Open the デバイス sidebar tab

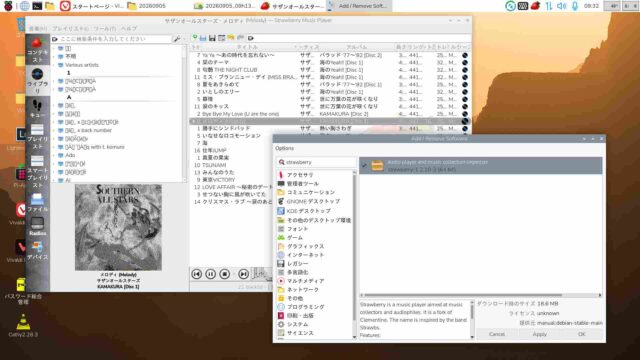point(37,251)
